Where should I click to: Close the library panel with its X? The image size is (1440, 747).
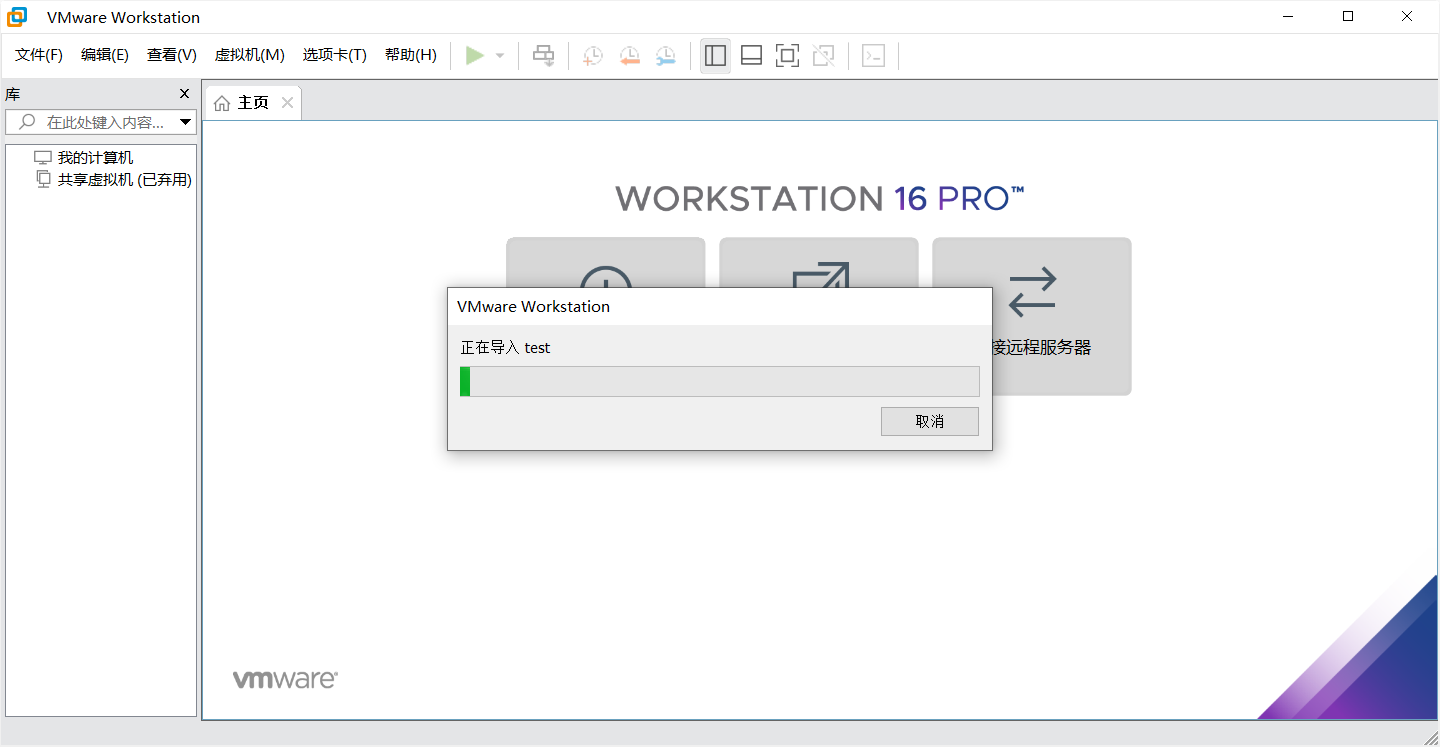click(184, 93)
